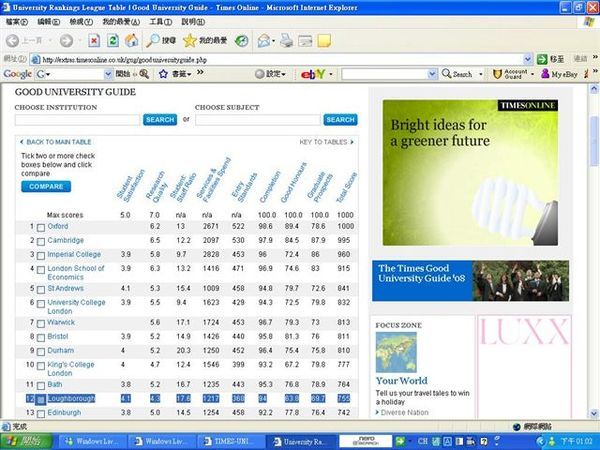Click the Nero Search taskbar box
The image size is (600, 450).
point(365,441)
